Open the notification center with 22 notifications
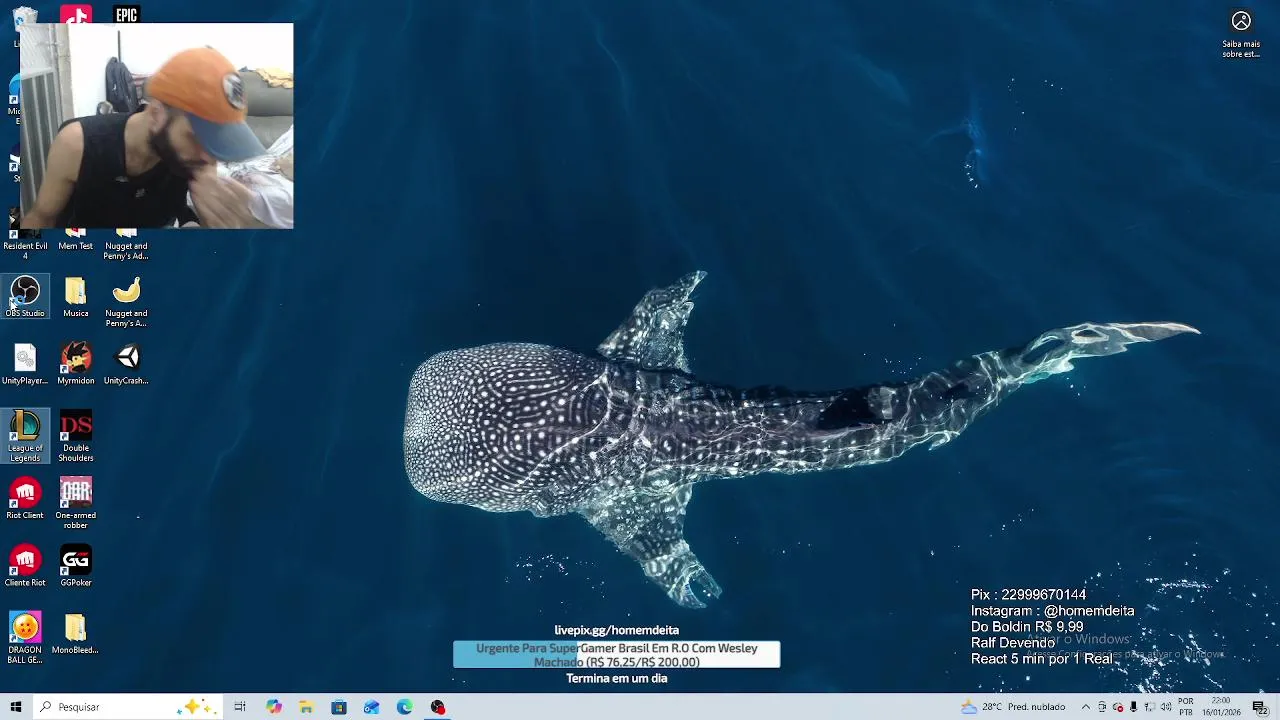1280x720 pixels. pos(1260,707)
